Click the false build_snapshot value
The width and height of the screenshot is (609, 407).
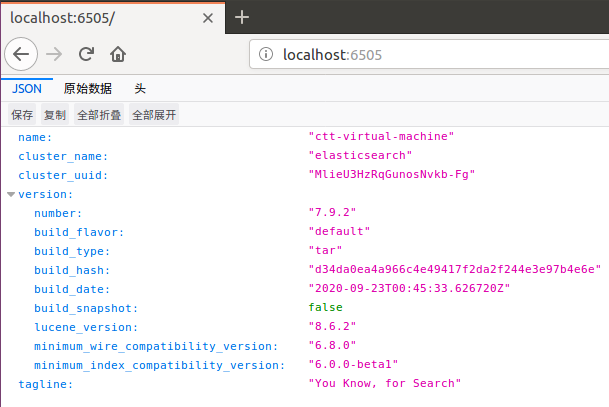pos(325,308)
